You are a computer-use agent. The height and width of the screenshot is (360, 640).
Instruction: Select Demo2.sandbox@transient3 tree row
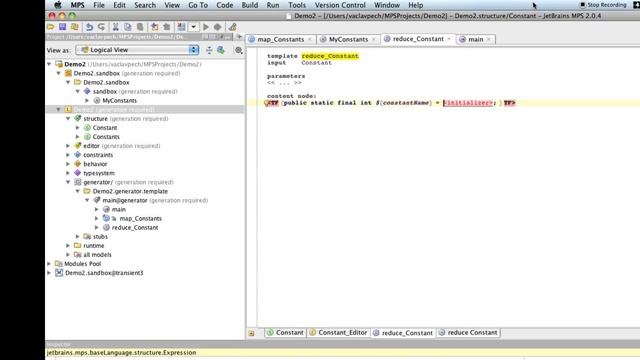(104, 273)
